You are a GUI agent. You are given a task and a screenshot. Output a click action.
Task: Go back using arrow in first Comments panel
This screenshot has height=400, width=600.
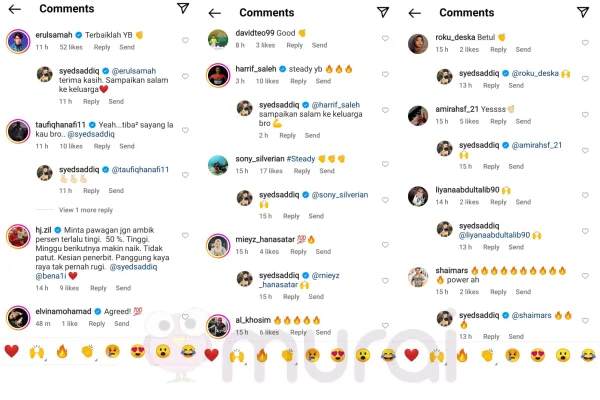pyautogui.click(x=15, y=9)
